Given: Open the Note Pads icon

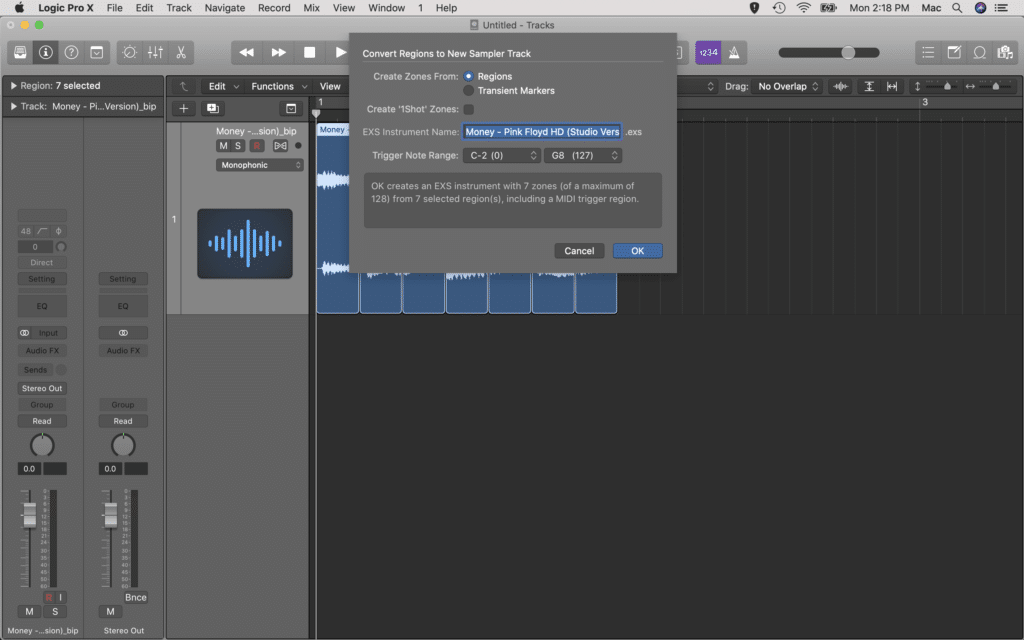Looking at the screenshot, I should click(954, 52).
